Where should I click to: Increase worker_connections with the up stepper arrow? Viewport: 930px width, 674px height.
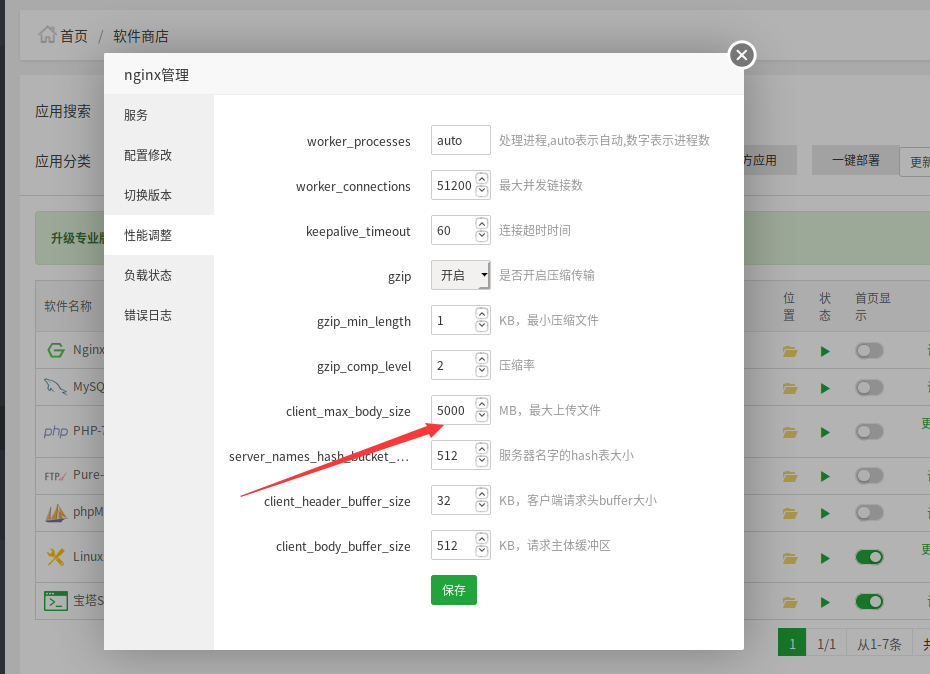coord(482,180)
